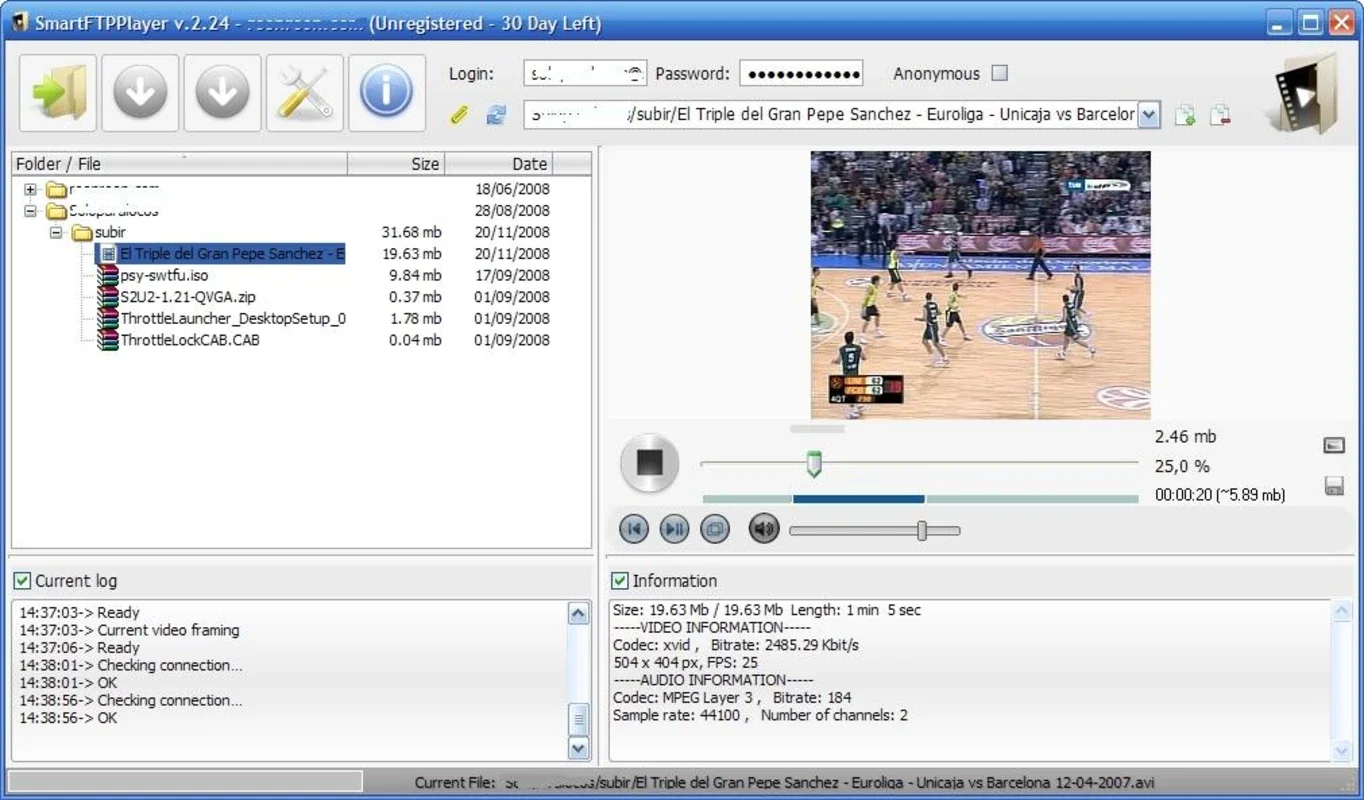This screenshot has width=1364, height=800.
Task: Toggle the Anonymous checkbox
Action: [x=999, y=73]
